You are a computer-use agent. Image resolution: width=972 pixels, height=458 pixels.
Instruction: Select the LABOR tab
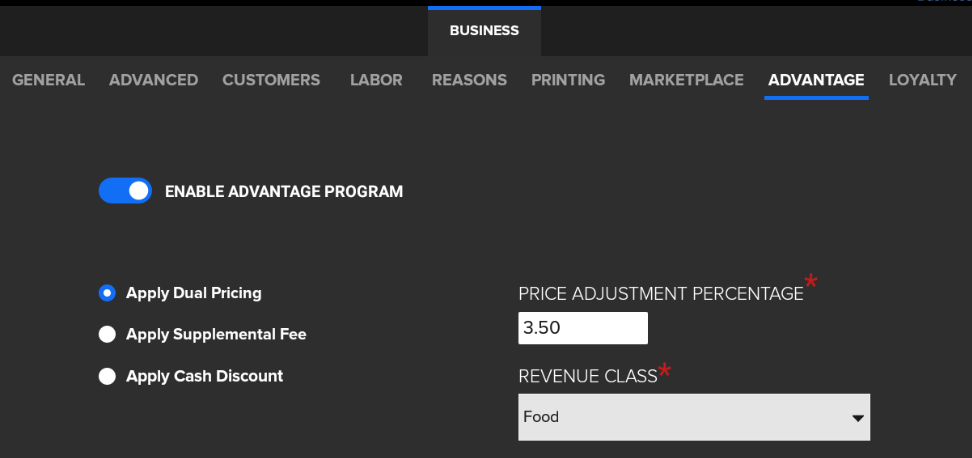point(376,80)
